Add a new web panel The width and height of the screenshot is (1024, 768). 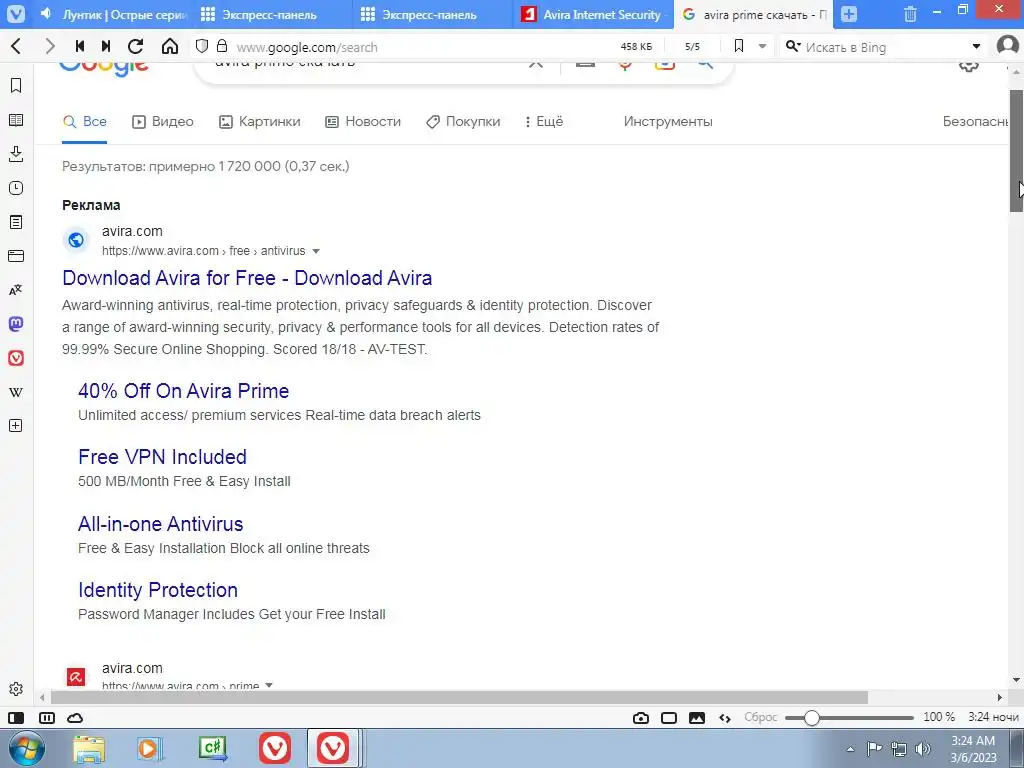(x=16, y=426)
